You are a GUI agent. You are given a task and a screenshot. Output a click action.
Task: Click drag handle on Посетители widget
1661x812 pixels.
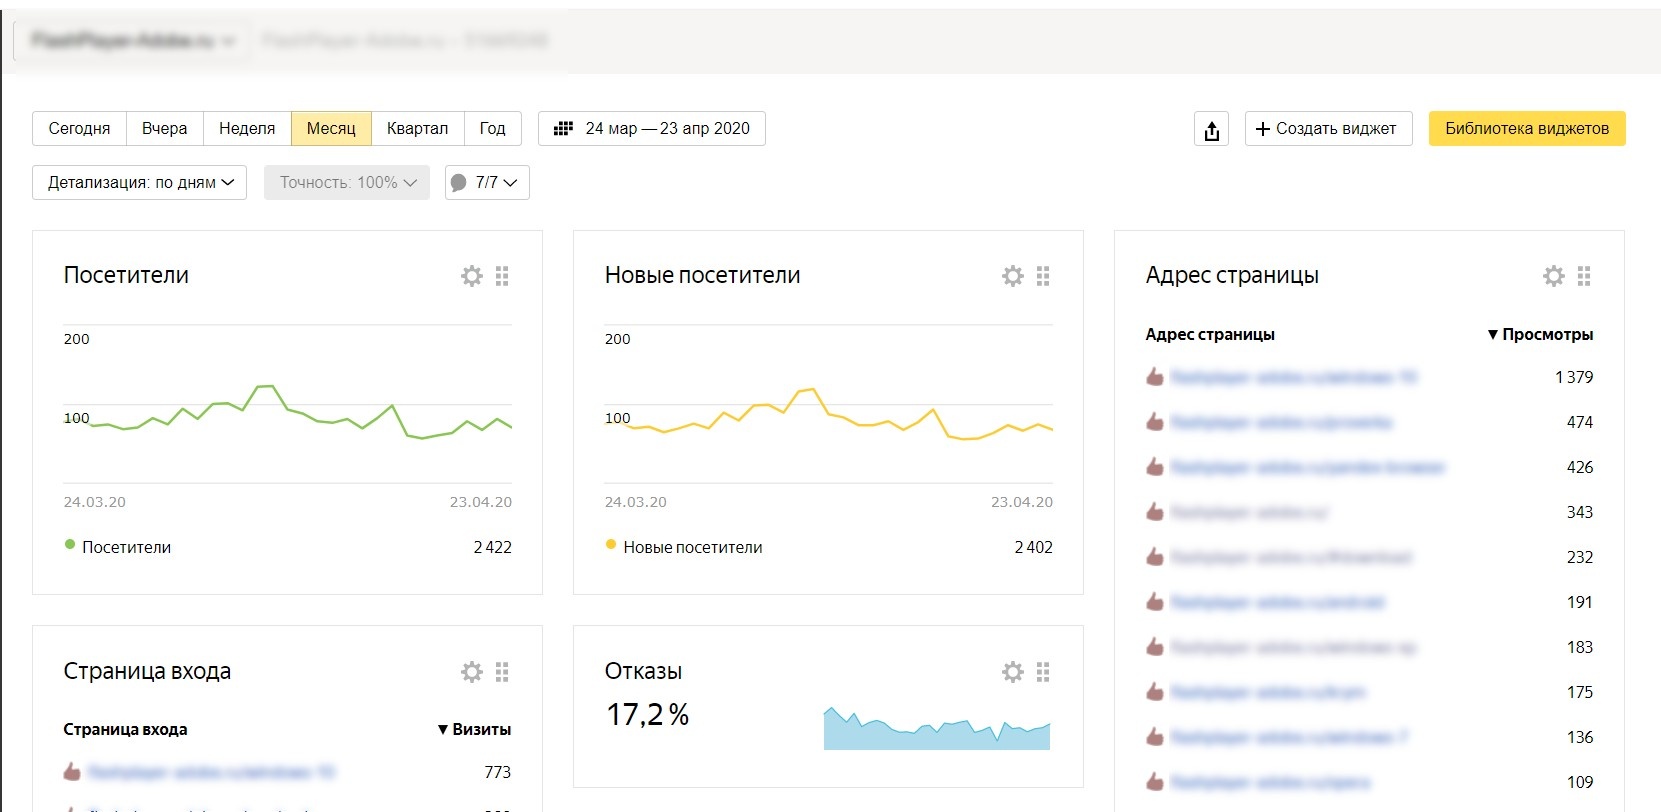[502, 276]
